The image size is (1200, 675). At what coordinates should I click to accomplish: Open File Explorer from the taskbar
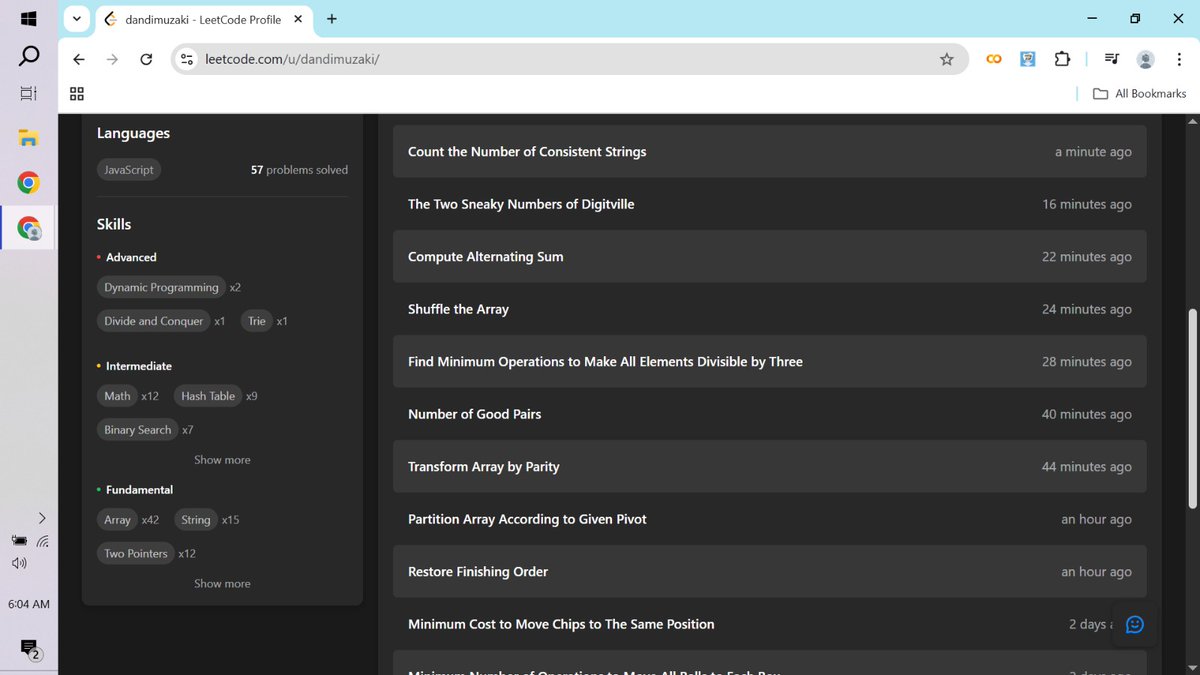coord(28,138)
